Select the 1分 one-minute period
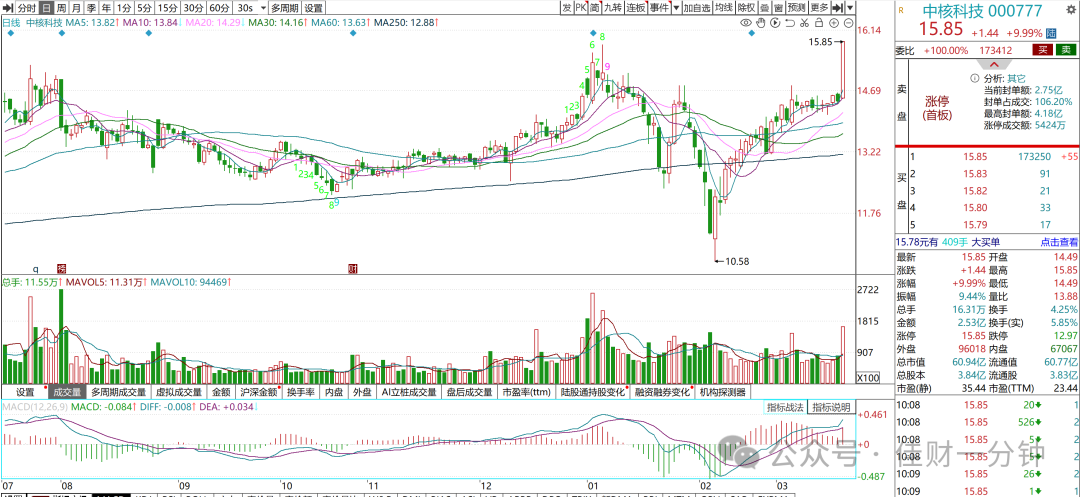 coord(123,8)
